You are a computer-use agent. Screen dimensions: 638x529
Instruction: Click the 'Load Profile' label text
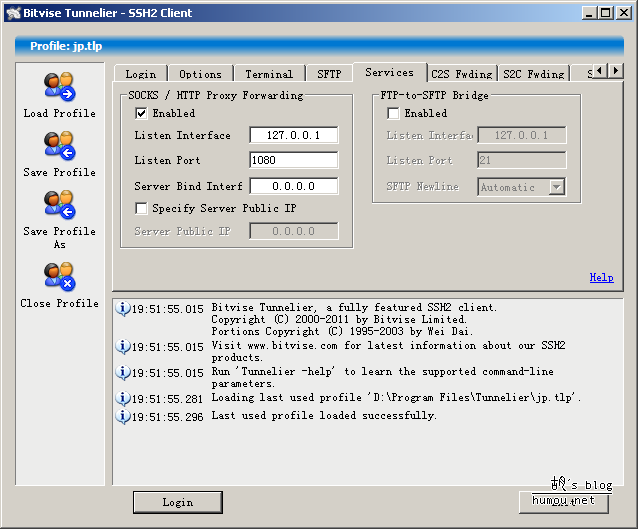[x=59, y=113]
